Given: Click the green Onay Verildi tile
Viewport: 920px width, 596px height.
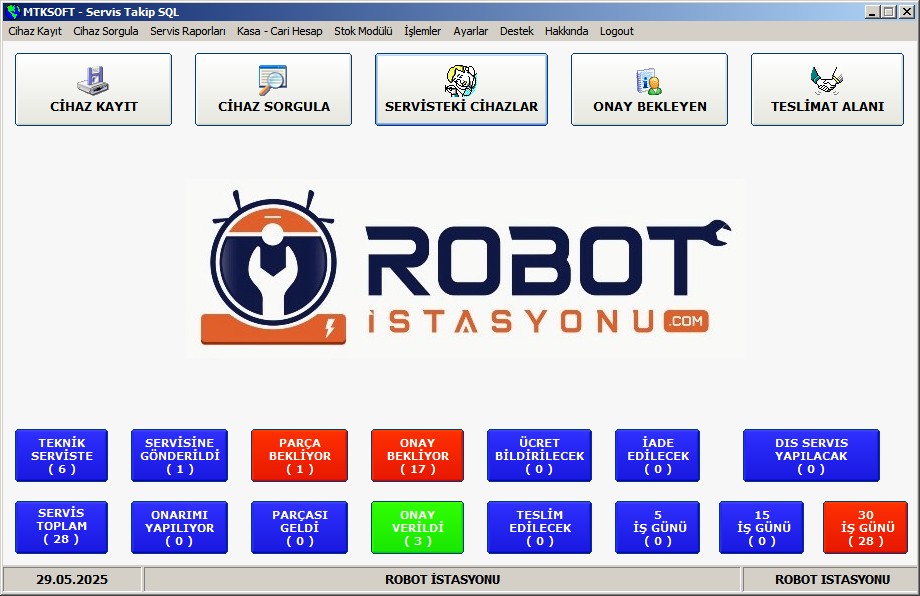Looking at the screenshot, I should pos(417,527).
